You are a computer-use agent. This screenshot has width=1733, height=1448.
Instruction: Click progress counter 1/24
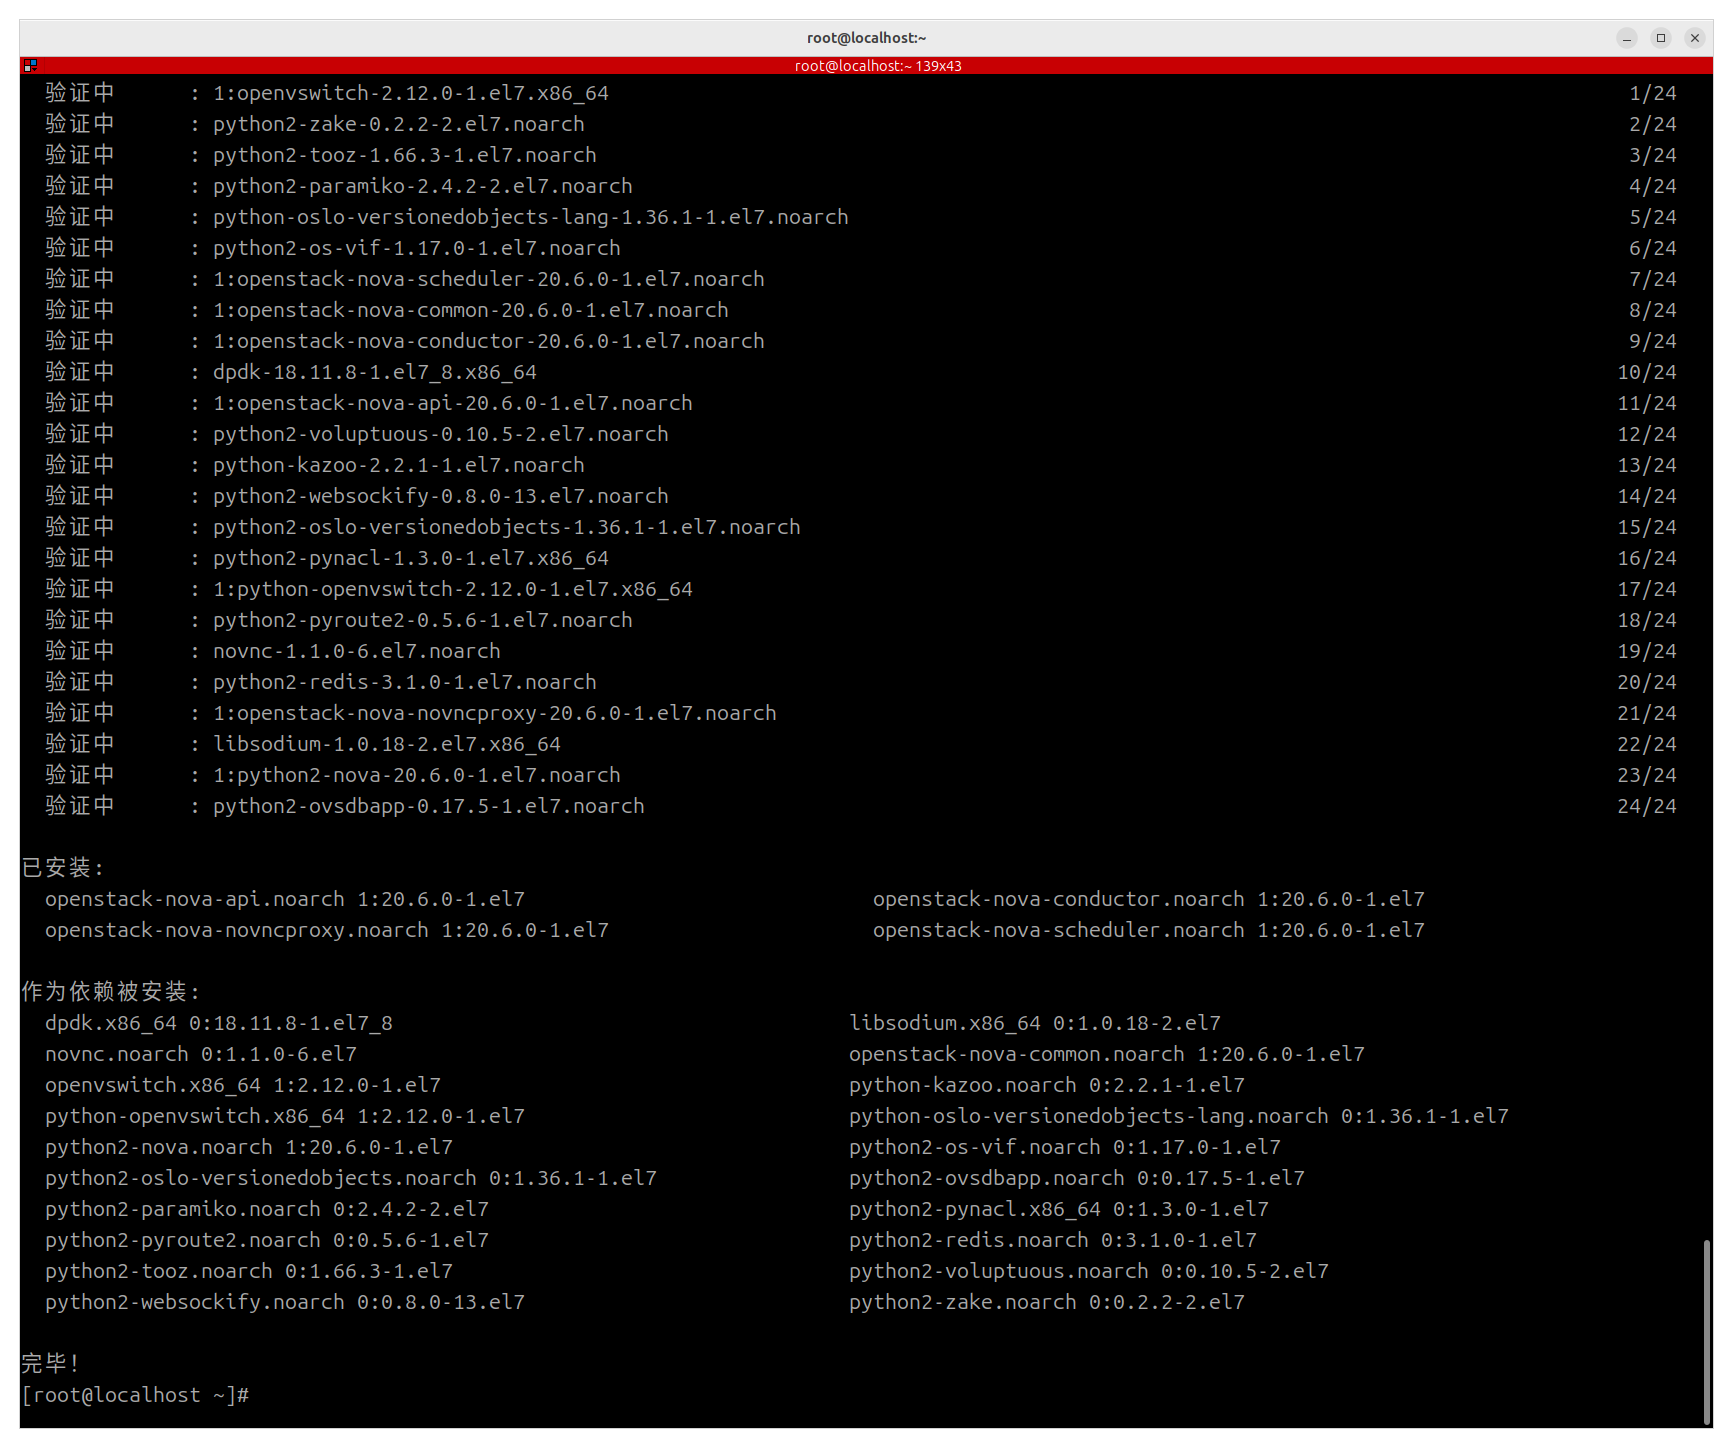click(1653, 93)
